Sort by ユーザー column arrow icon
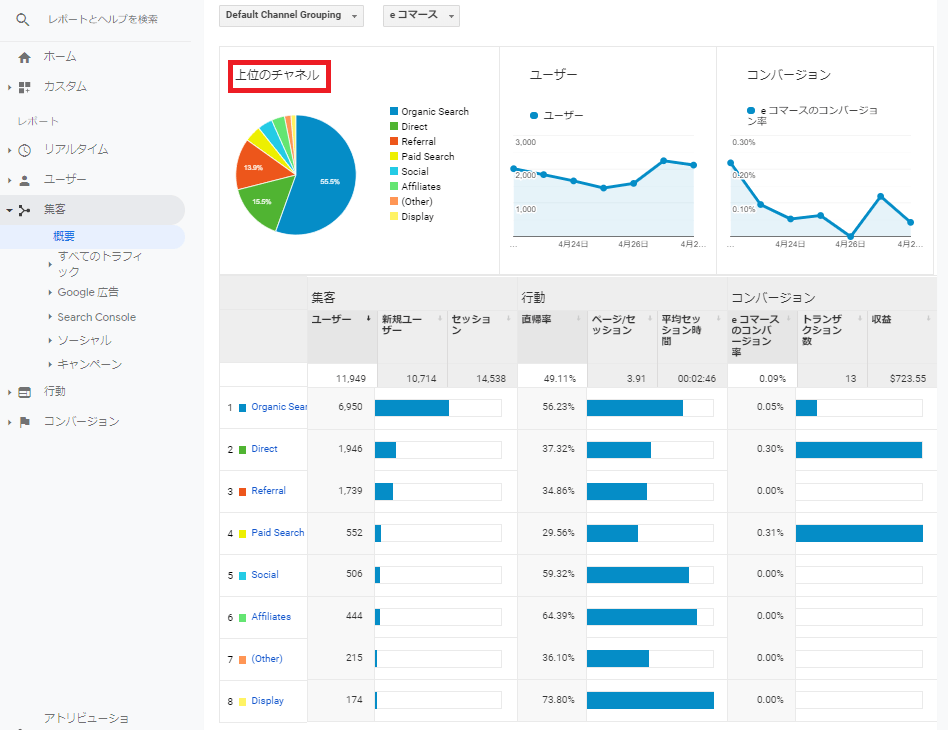948x730 pixels. click(x=368, y=318)
